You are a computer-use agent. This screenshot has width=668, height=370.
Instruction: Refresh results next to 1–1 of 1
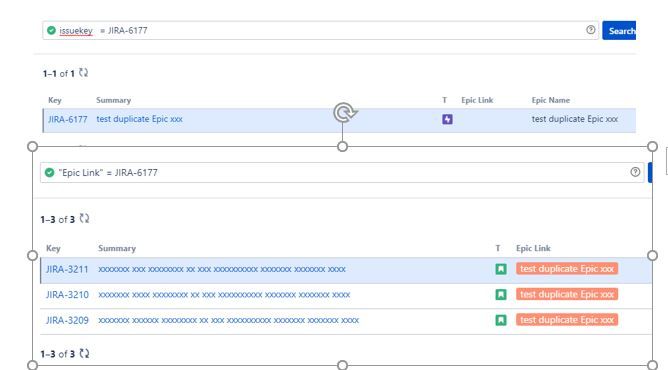[x=84, y=73]
